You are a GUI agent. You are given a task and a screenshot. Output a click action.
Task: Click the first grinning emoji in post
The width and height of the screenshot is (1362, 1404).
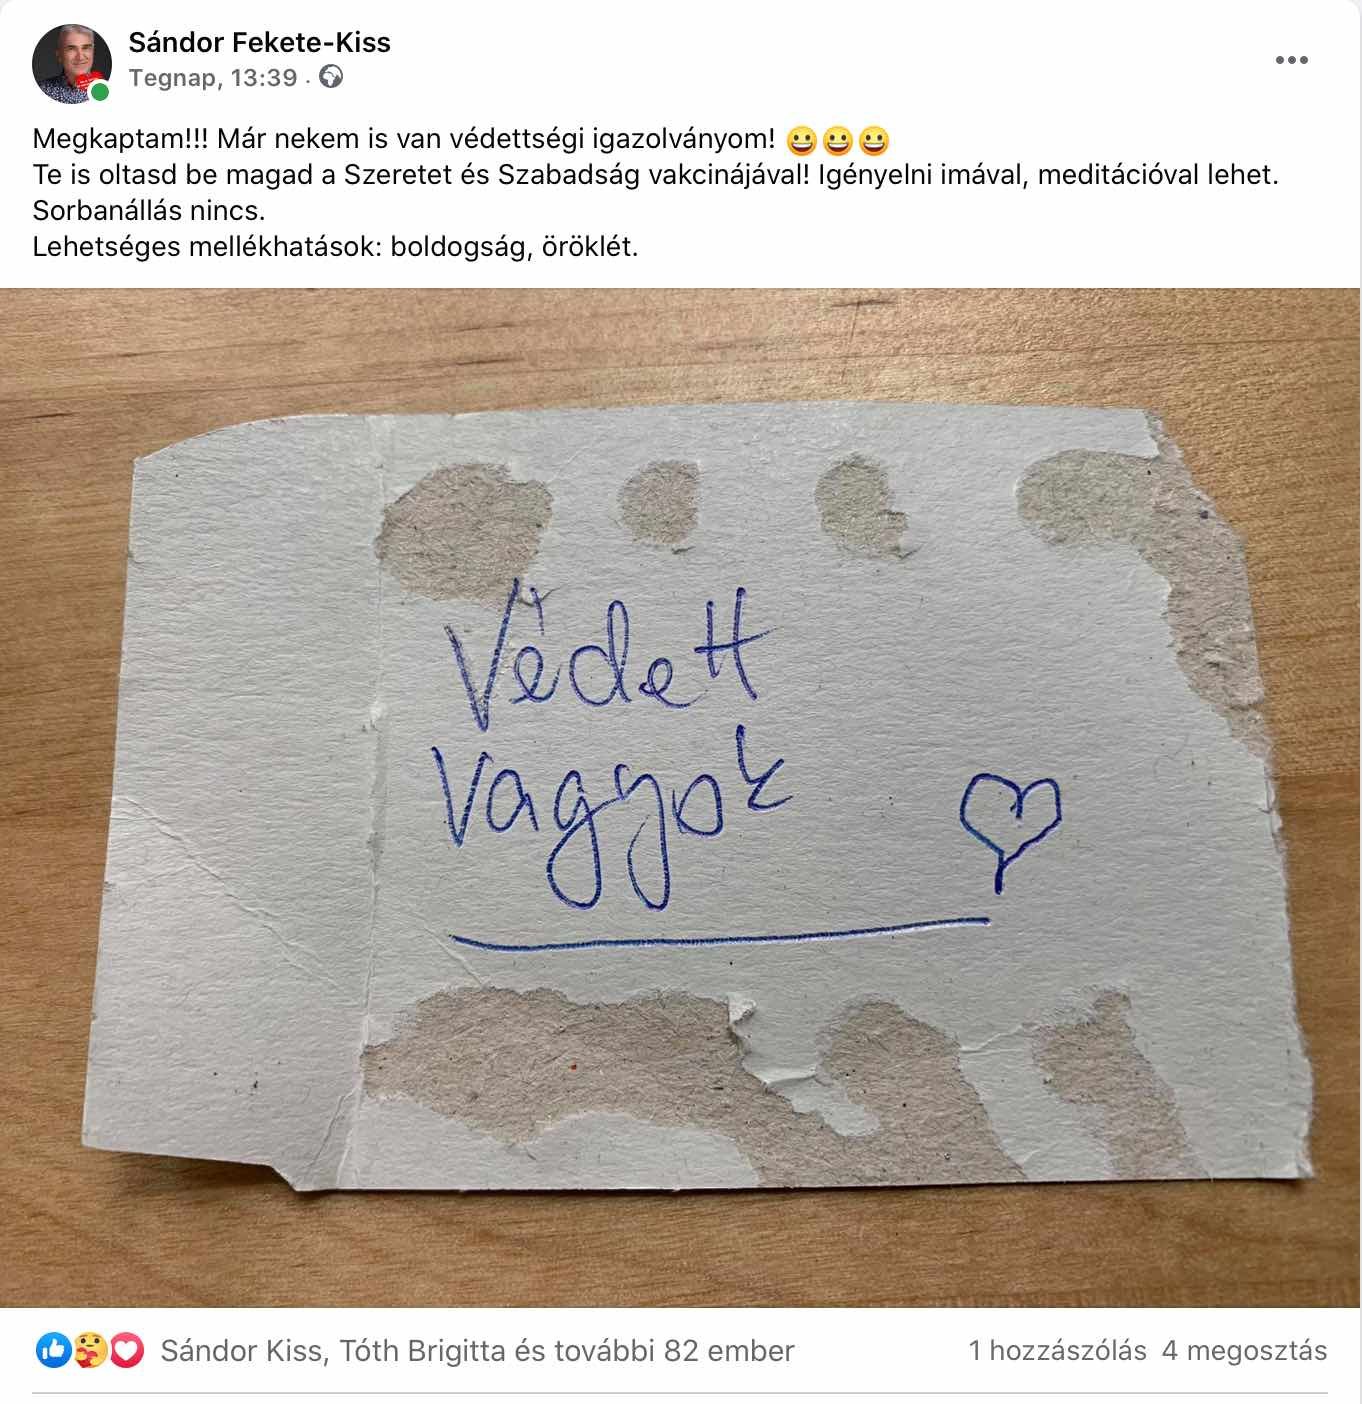tap(801, 141)
